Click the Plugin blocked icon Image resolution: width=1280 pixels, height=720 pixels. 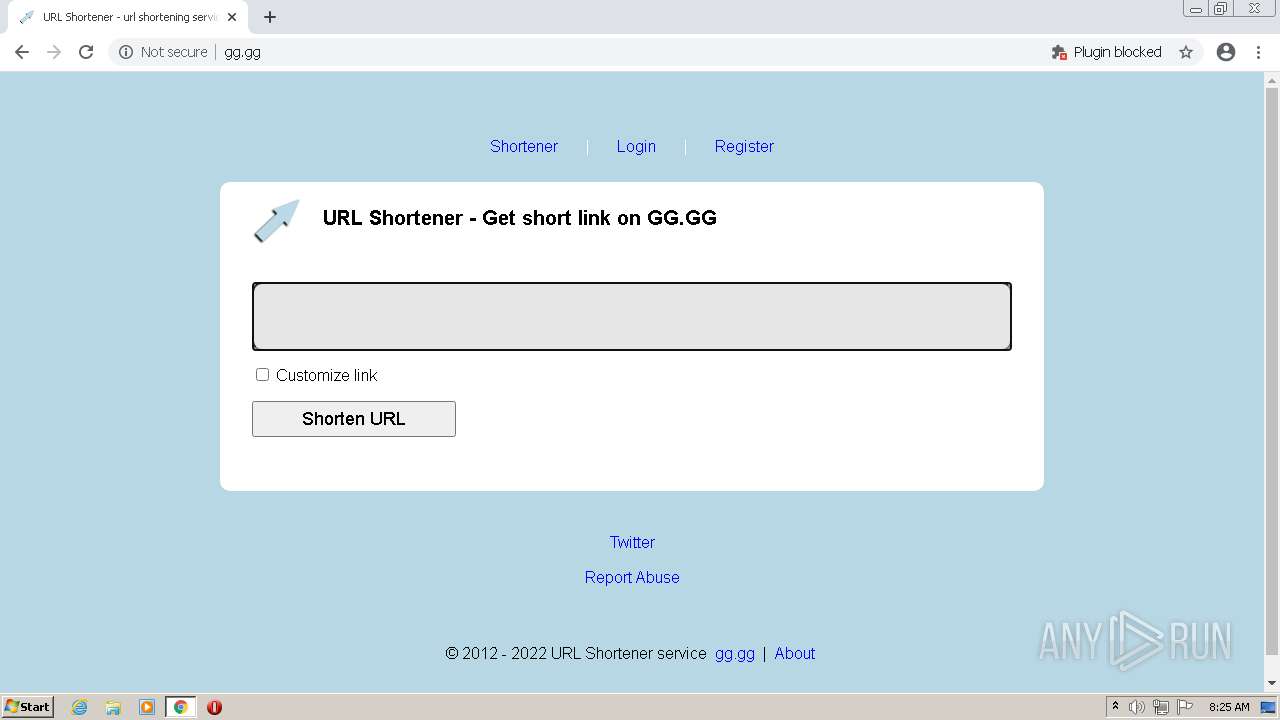[1059, 52]
